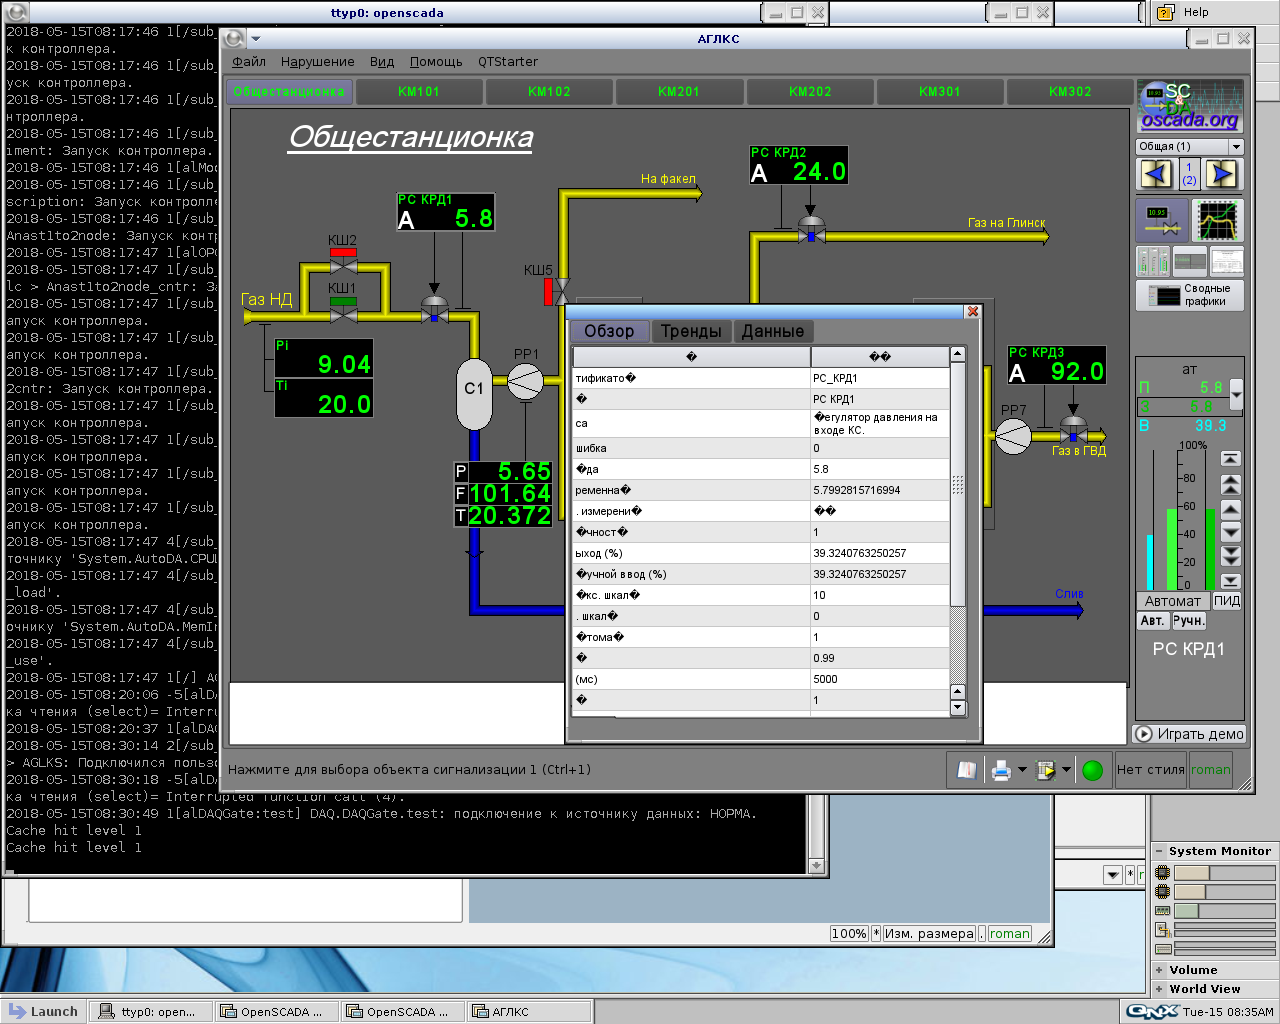
Task: Switch regulator to Авт. mode
Action: 1152,621
